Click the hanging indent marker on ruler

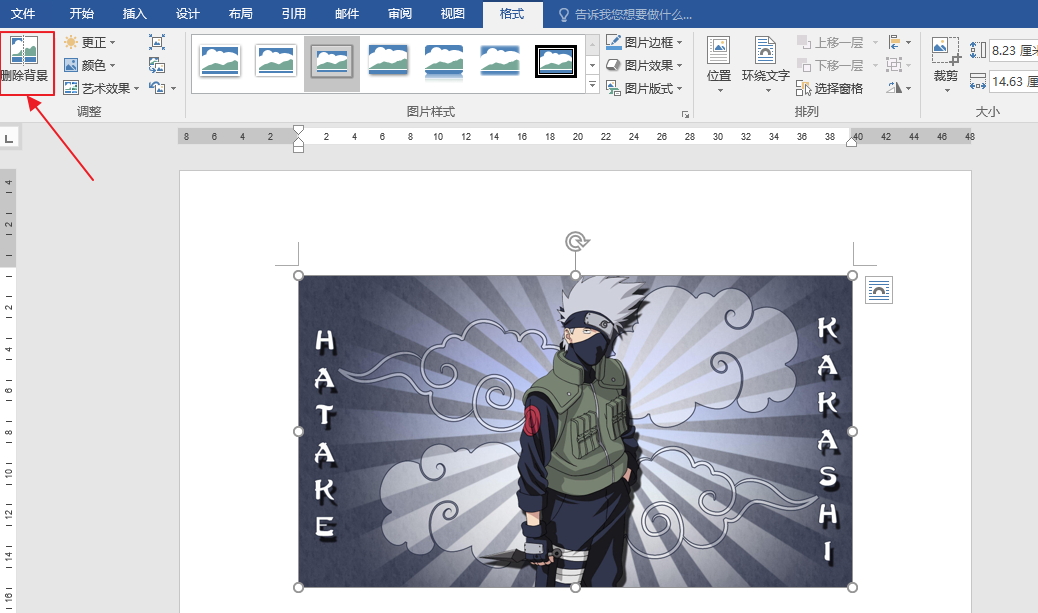299,142
